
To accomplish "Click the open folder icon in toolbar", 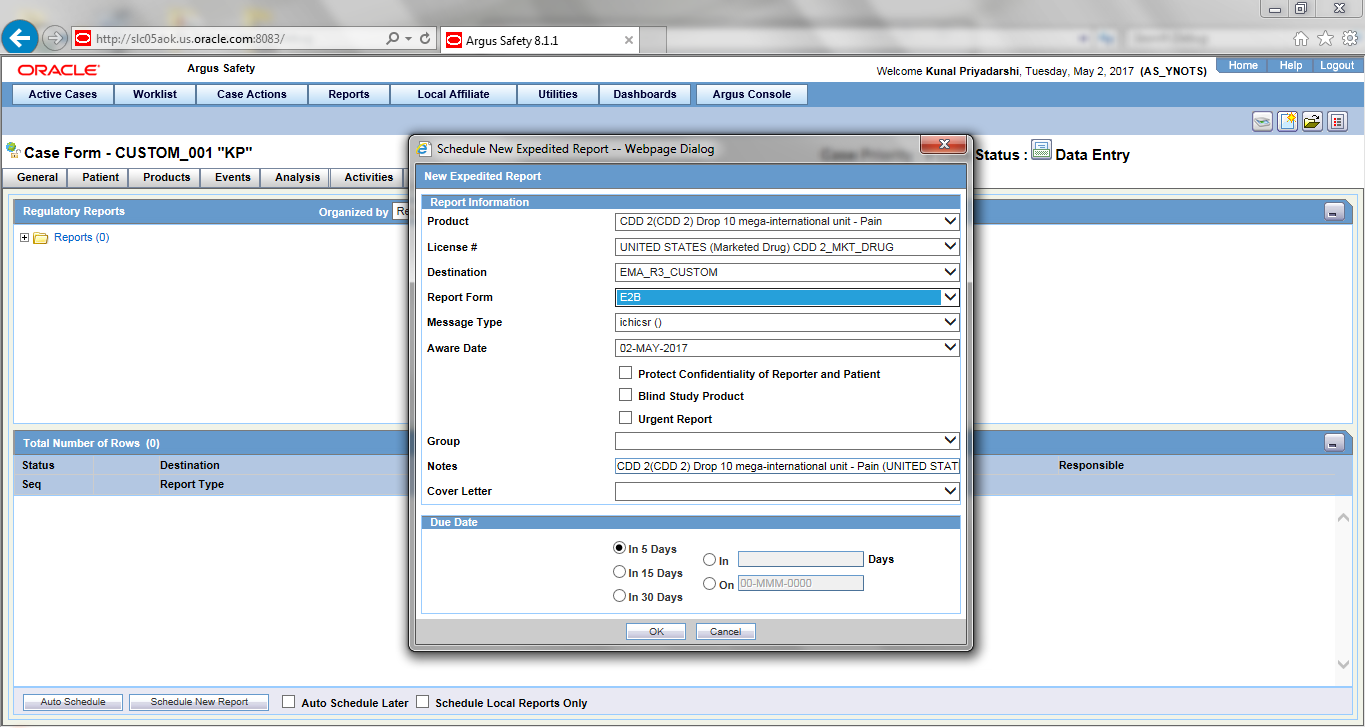I will [1312, 121].
